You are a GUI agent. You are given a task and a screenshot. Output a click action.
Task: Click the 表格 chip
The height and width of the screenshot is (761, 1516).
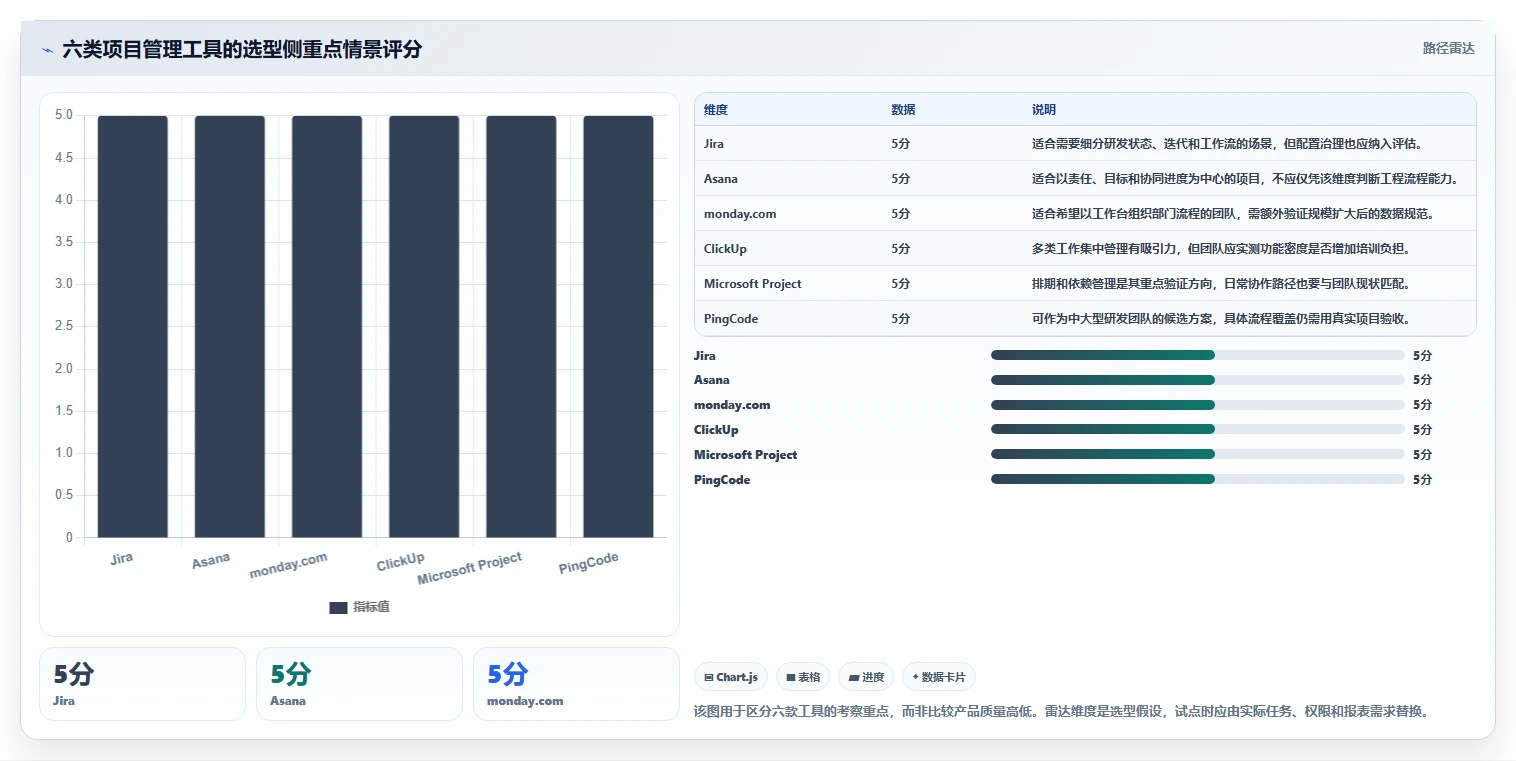(x=803, y=677)
